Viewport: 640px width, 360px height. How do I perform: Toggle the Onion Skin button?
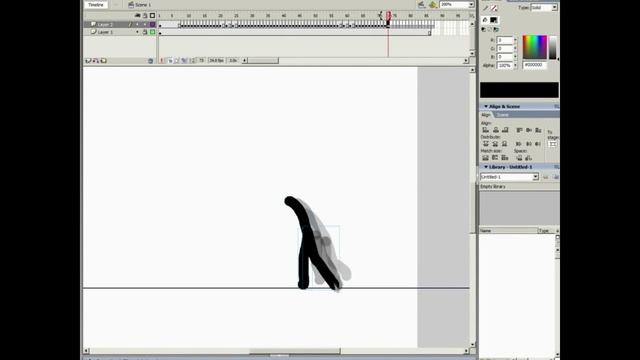[x=170, y=60]
